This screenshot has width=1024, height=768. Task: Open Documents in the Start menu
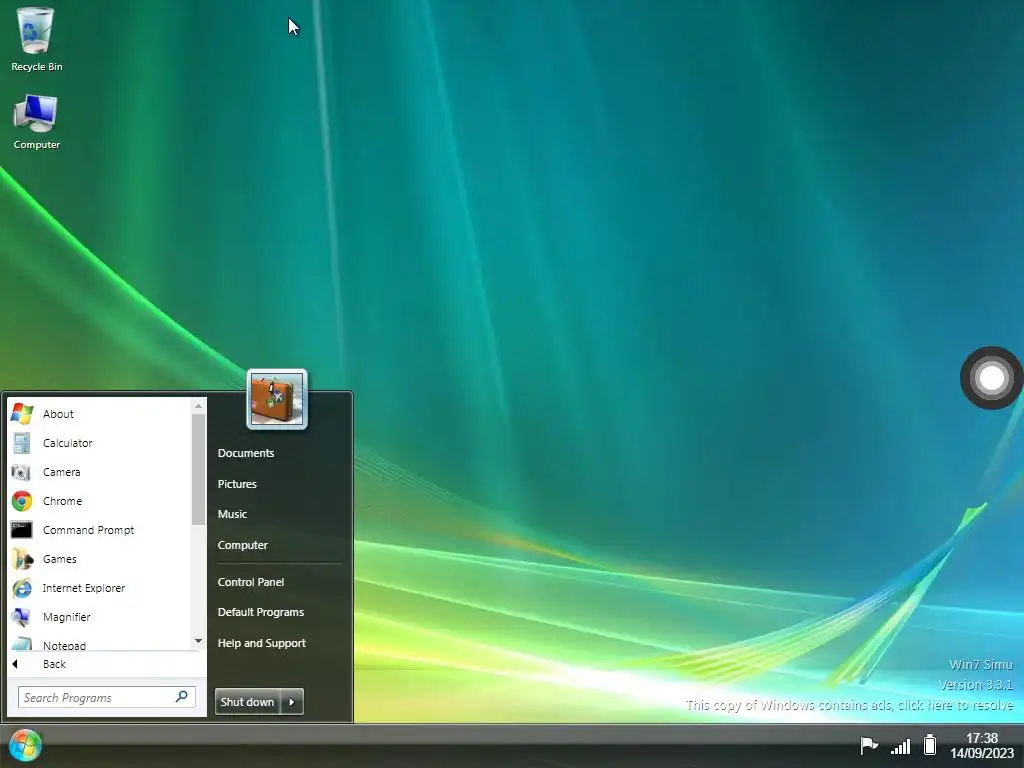click(x=246, y=453)
